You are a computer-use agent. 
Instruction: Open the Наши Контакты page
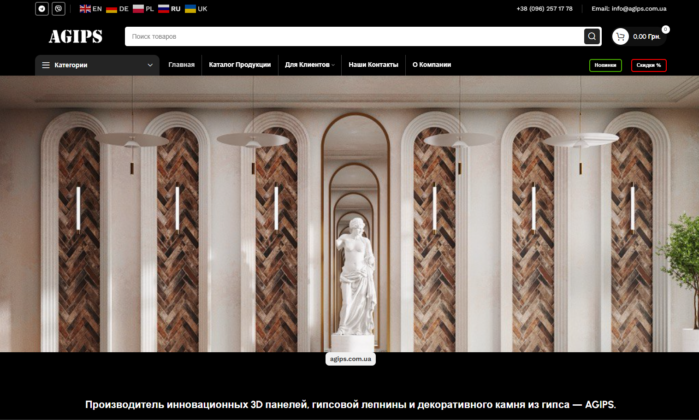click(x=373, y=65)
